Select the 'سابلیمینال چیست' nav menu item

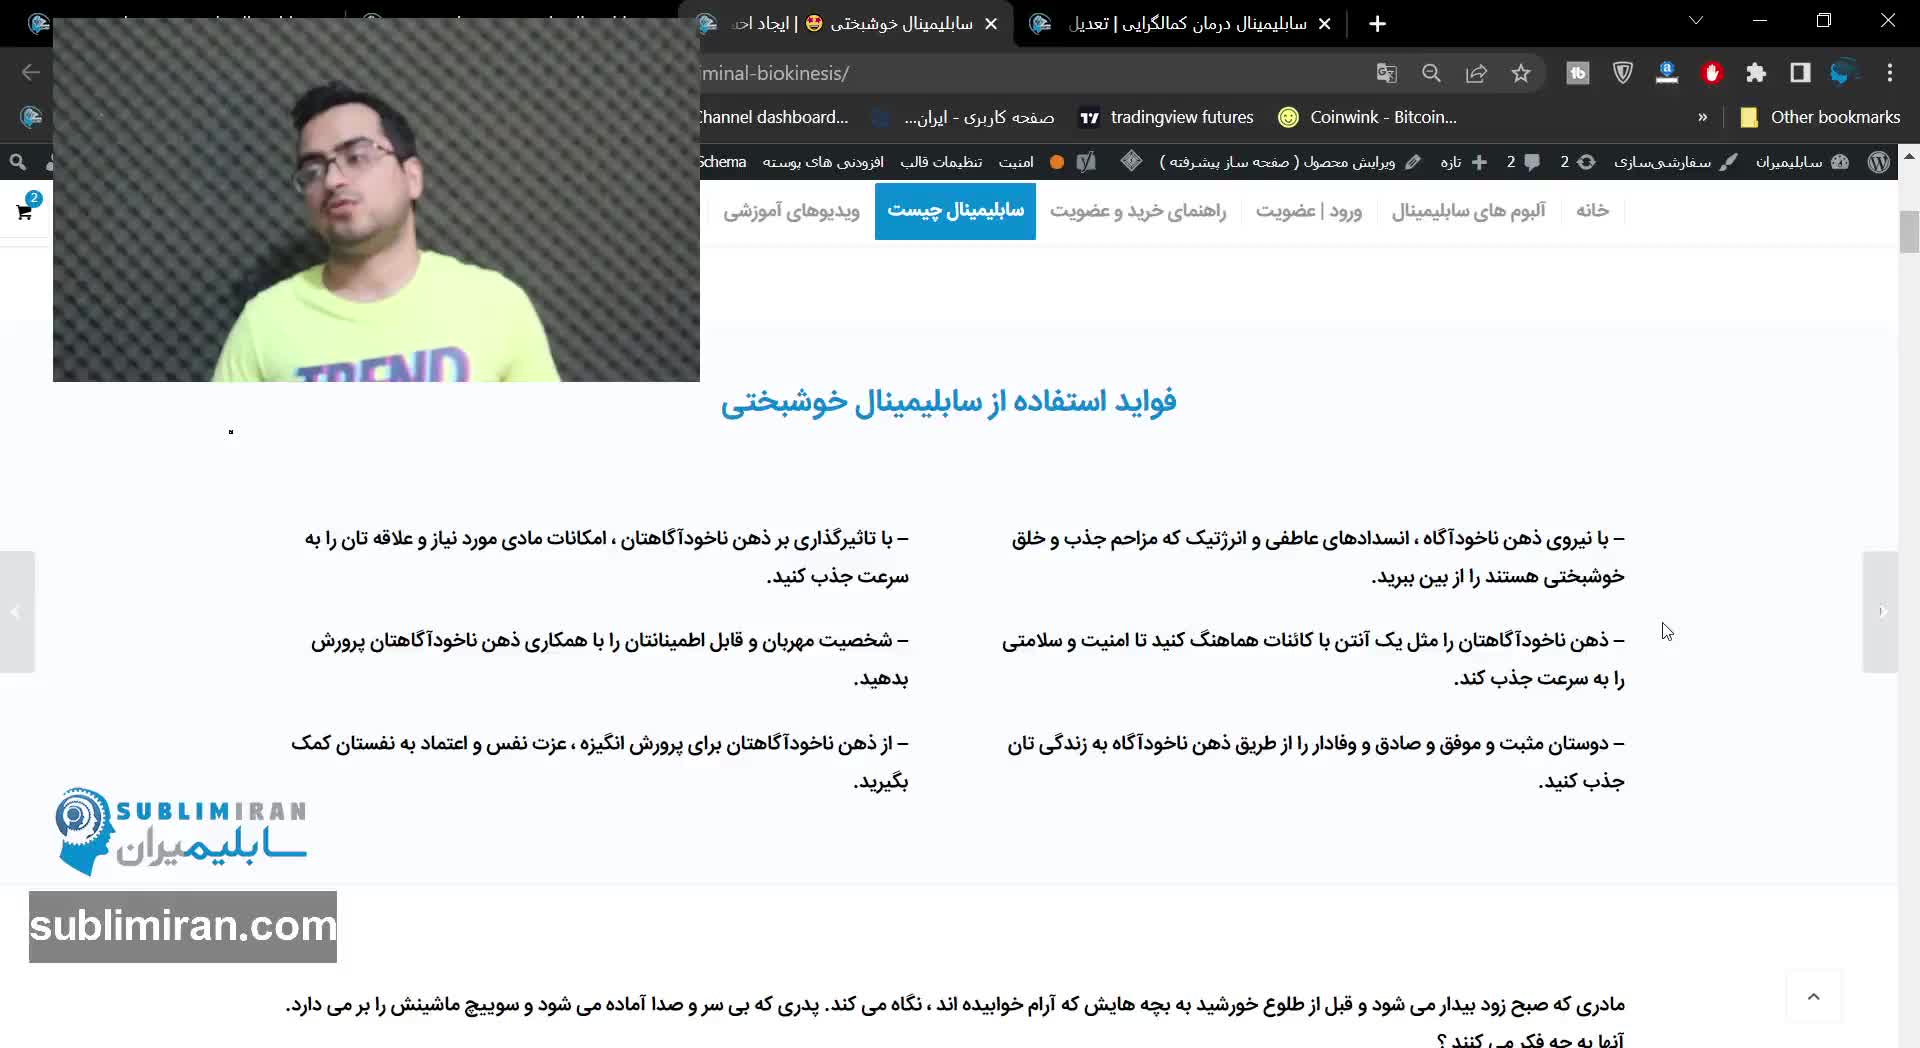[x=955, y=211]
